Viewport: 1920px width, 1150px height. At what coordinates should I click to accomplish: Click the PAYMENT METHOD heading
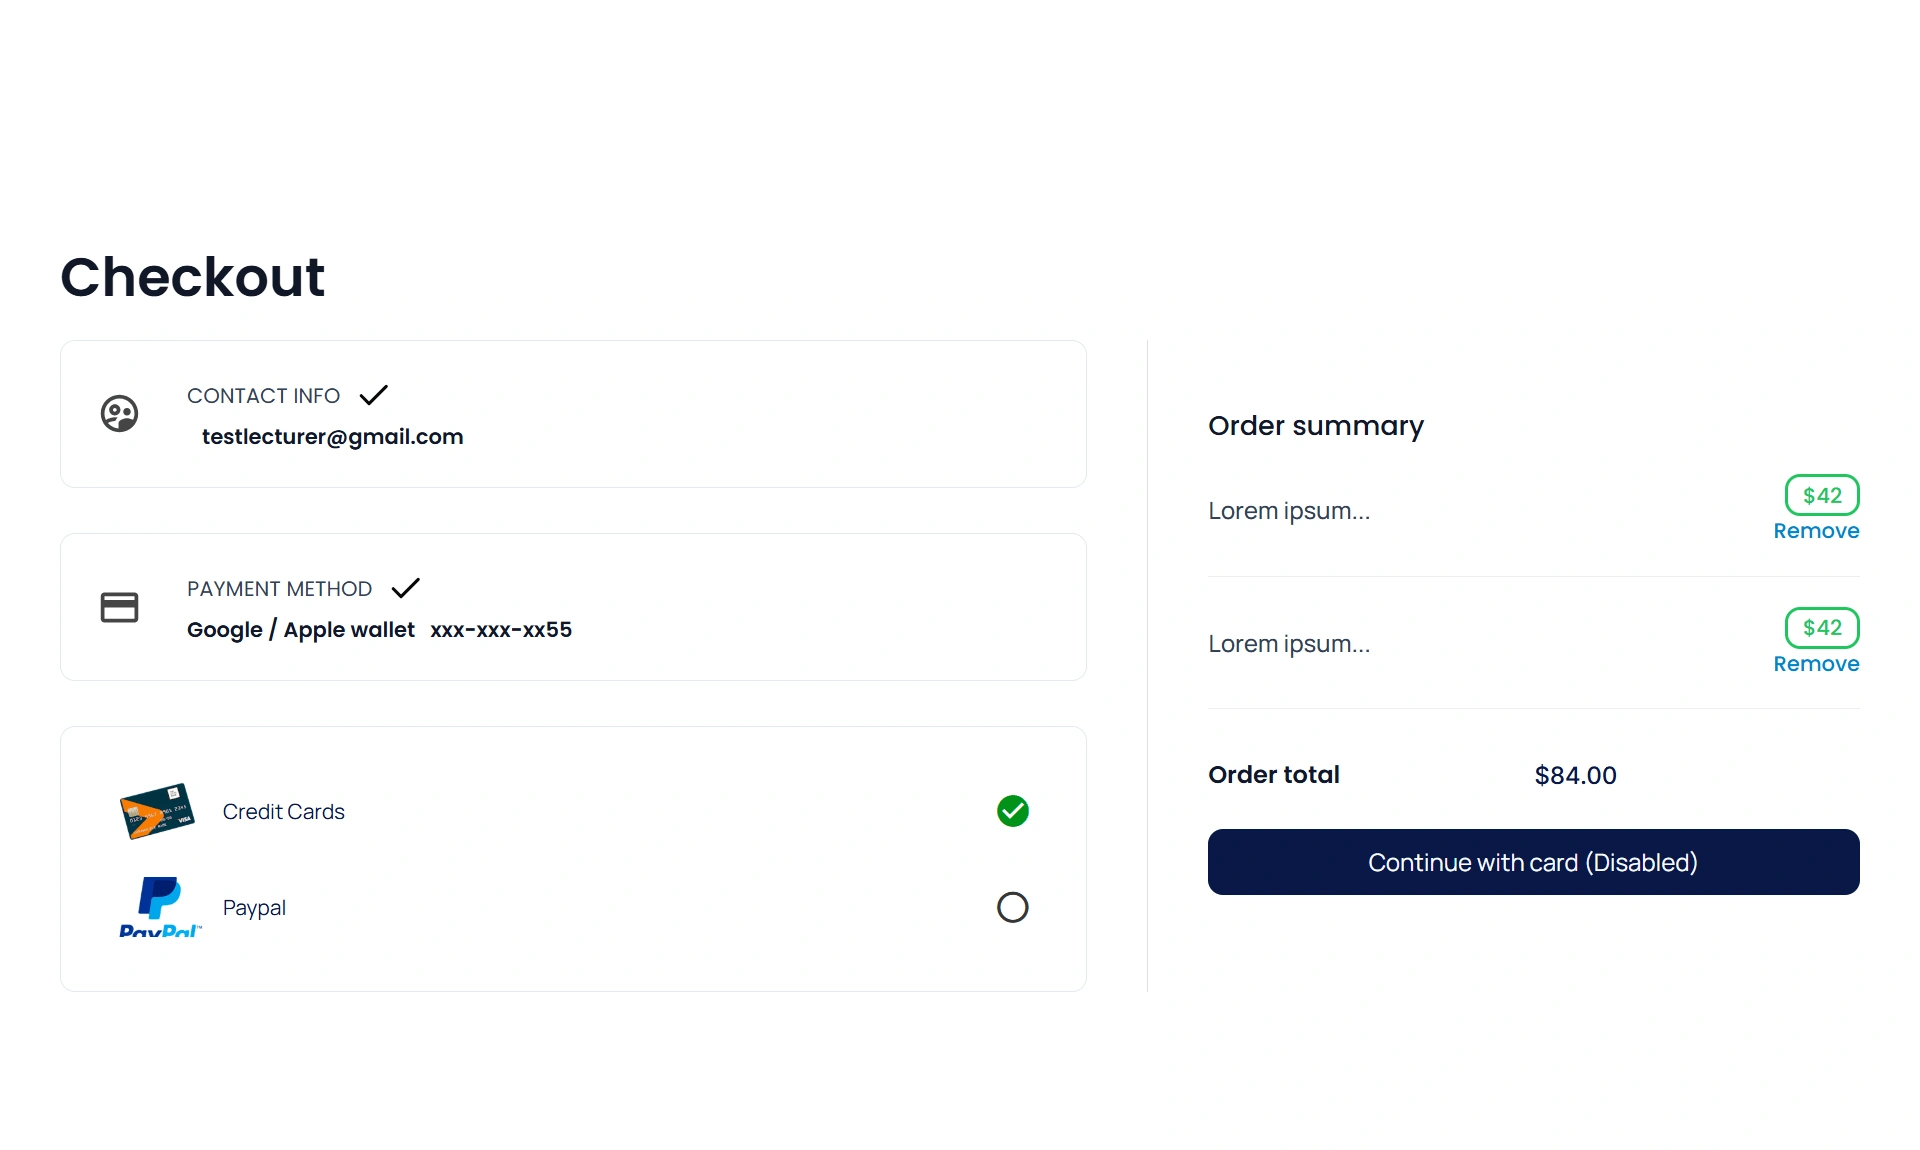click(279, 589)
